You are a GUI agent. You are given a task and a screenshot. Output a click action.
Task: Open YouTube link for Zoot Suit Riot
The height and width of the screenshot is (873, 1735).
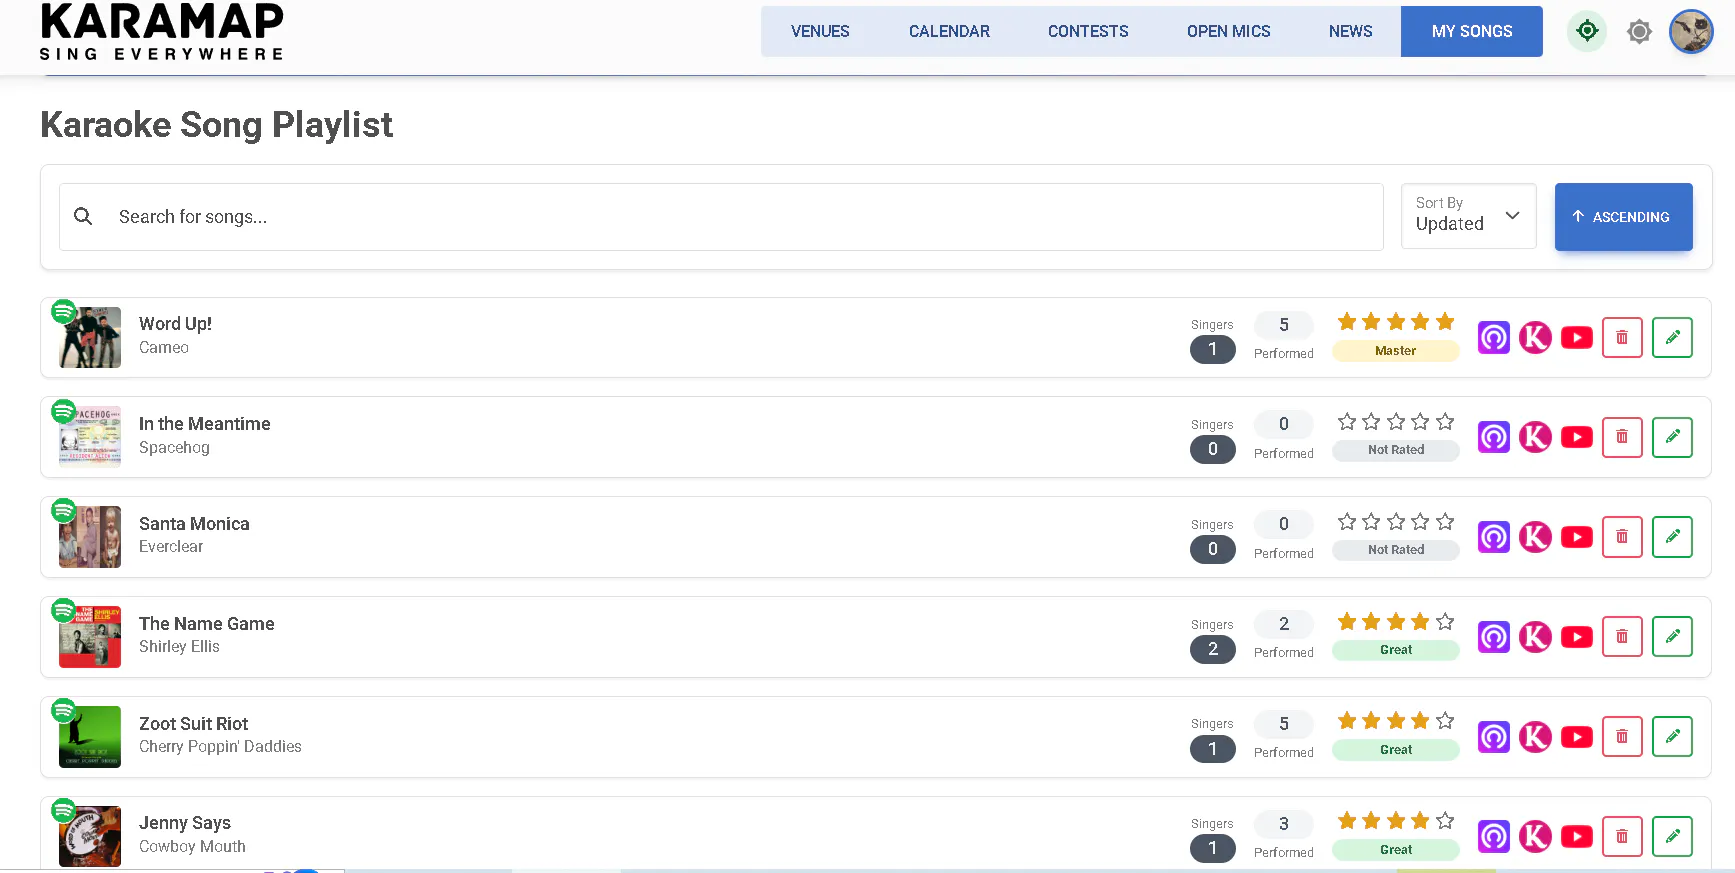click(1577, 737)
